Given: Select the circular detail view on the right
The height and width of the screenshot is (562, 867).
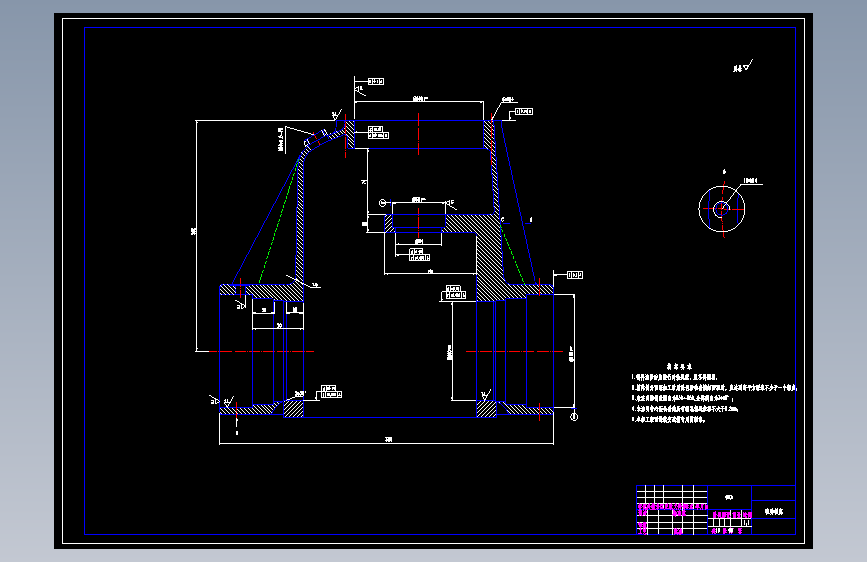Looking at the screenshot, I should (x=722, y=209).
